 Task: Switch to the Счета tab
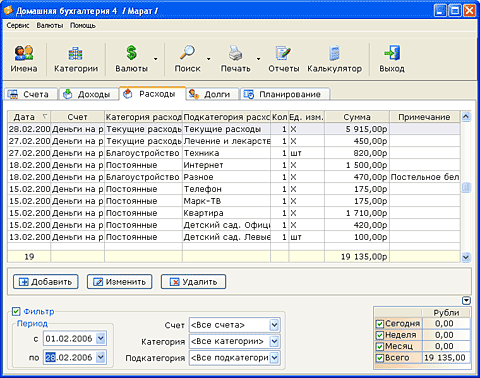(x=31, y=94)
